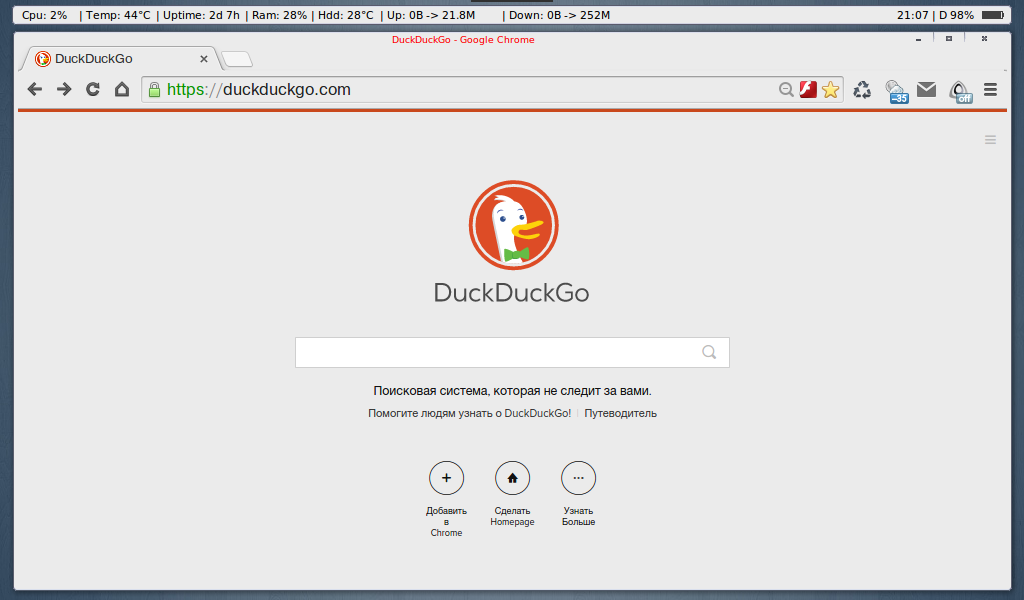Image resolution: width=1024 pixels, height=600 pixels.
Task: Click the 'Temp: 44°C' status entry
Action: (x=118, y=15)
